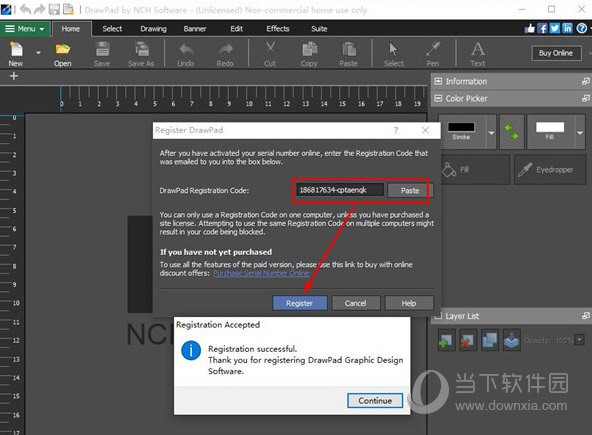Swap stroke and fill colors

point(512,132)
